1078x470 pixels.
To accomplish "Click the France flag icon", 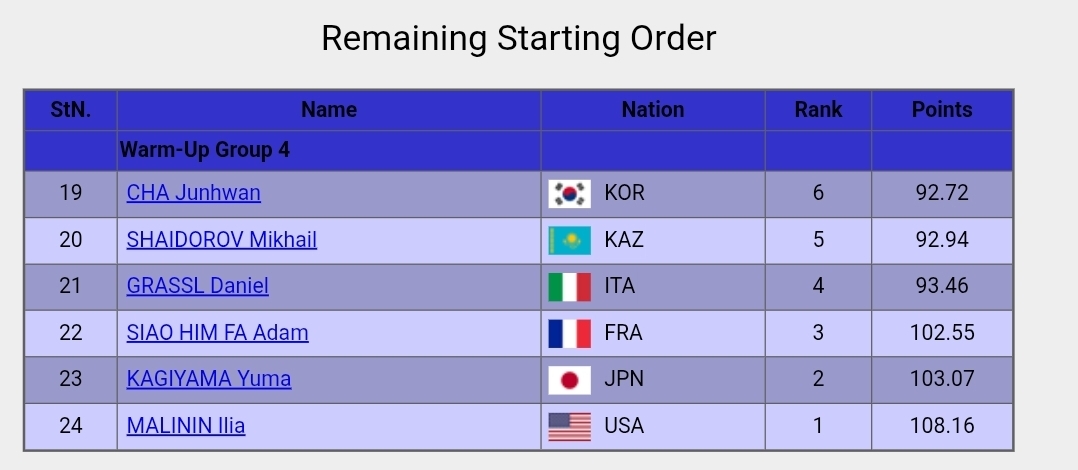I will click(569, 333).
